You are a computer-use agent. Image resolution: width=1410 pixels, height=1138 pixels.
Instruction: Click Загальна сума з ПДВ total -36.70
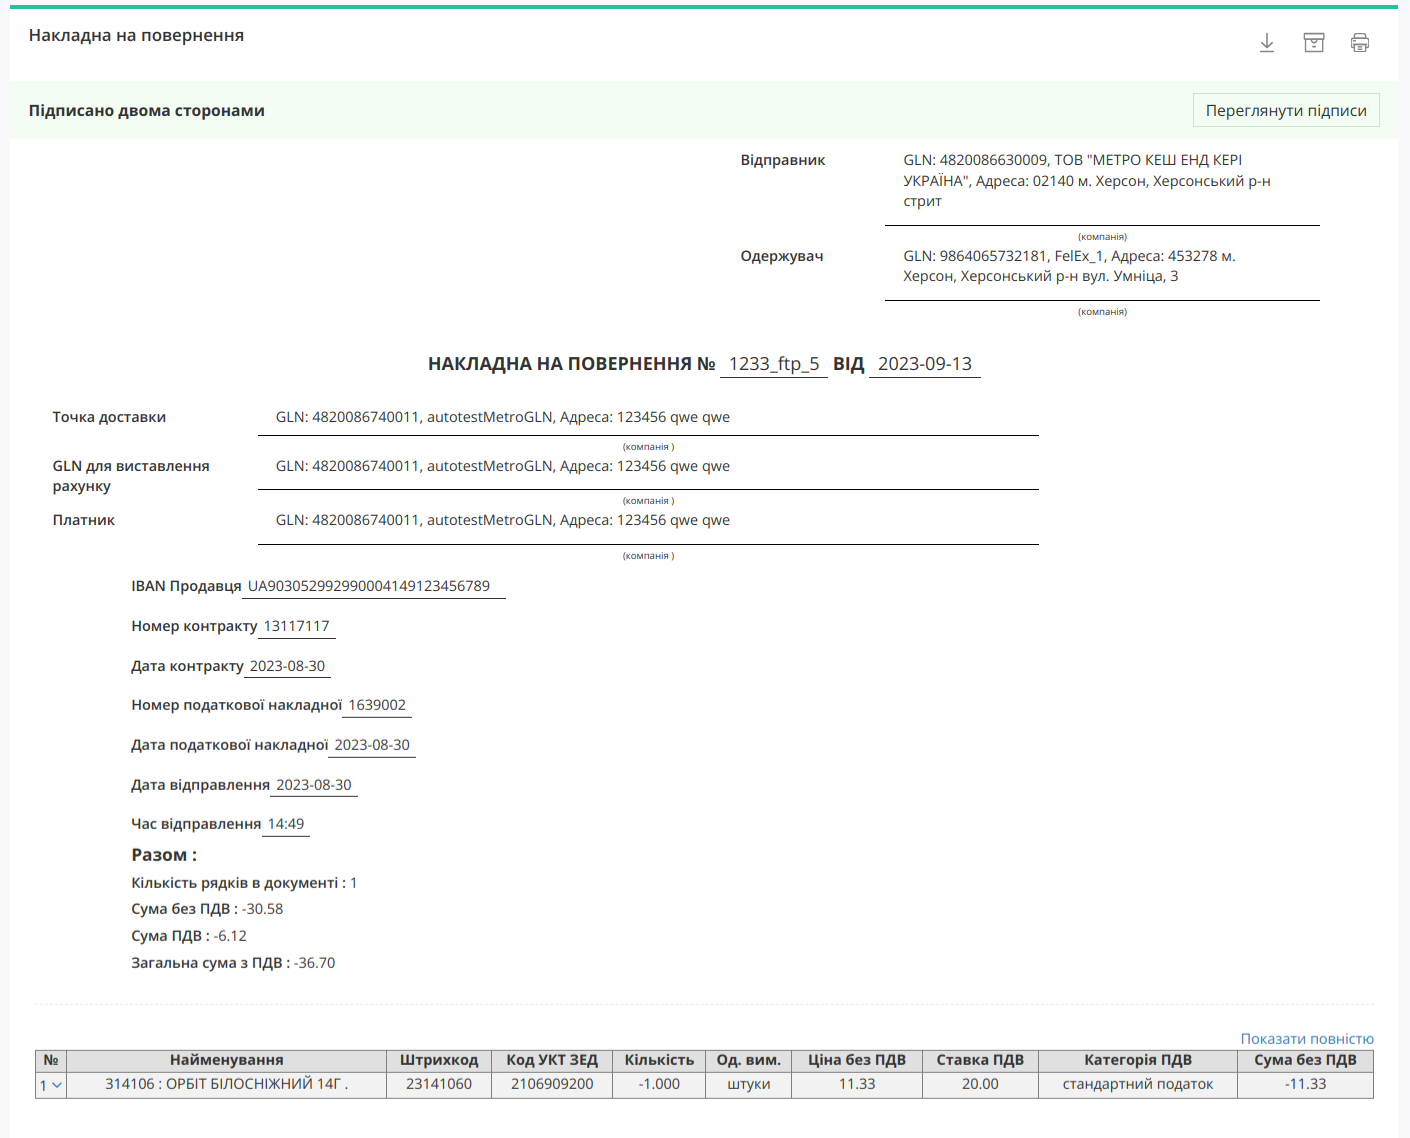click(x=315, y=963)
